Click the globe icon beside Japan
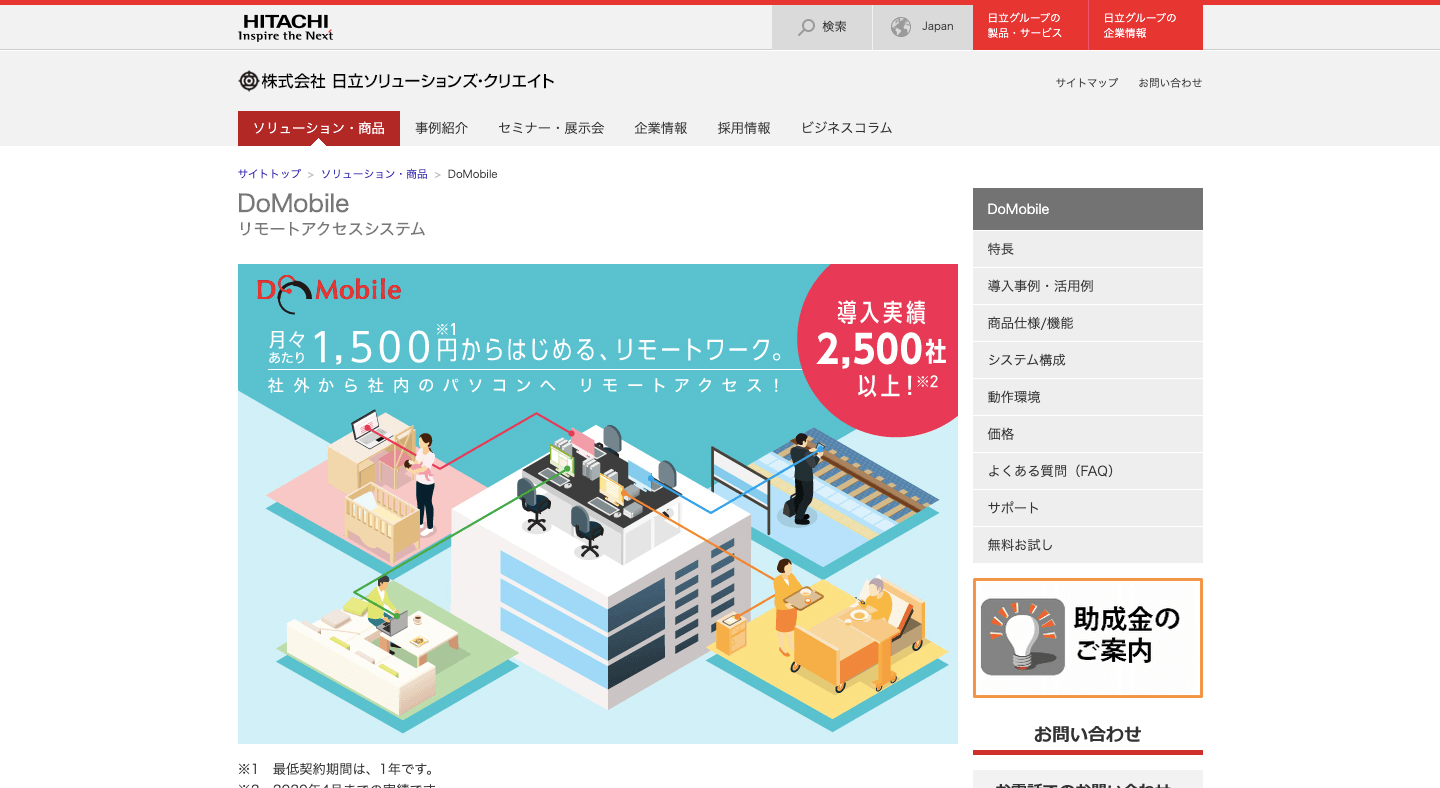The image size is (1440, 788). (901, 27)
